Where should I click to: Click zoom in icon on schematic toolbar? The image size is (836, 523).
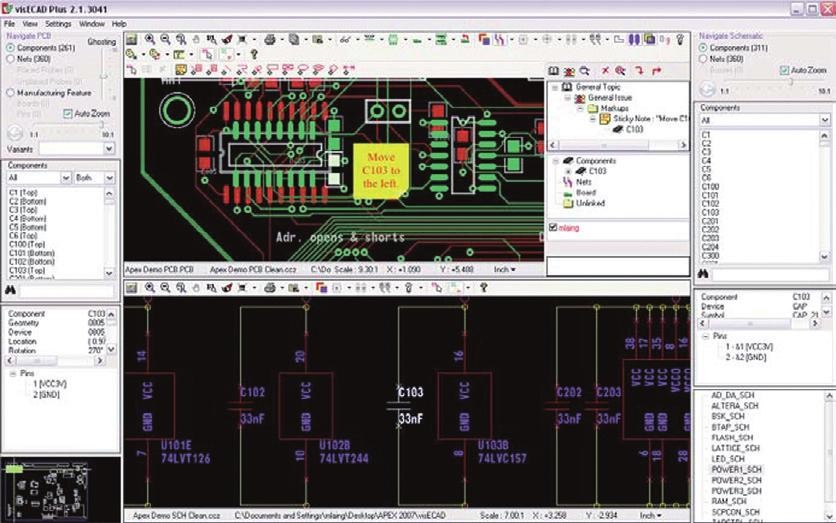point(149,288)
